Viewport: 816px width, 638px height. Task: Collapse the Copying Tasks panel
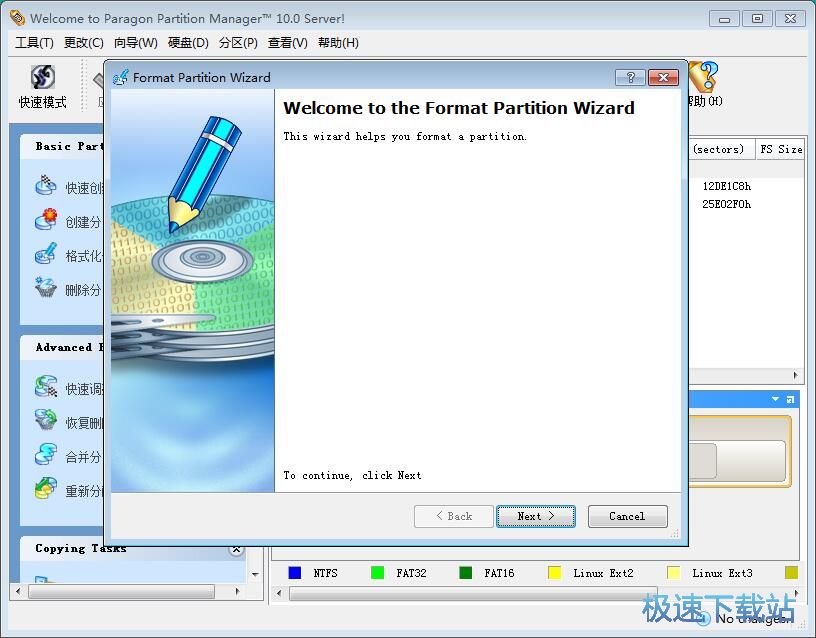pos(236,549)
